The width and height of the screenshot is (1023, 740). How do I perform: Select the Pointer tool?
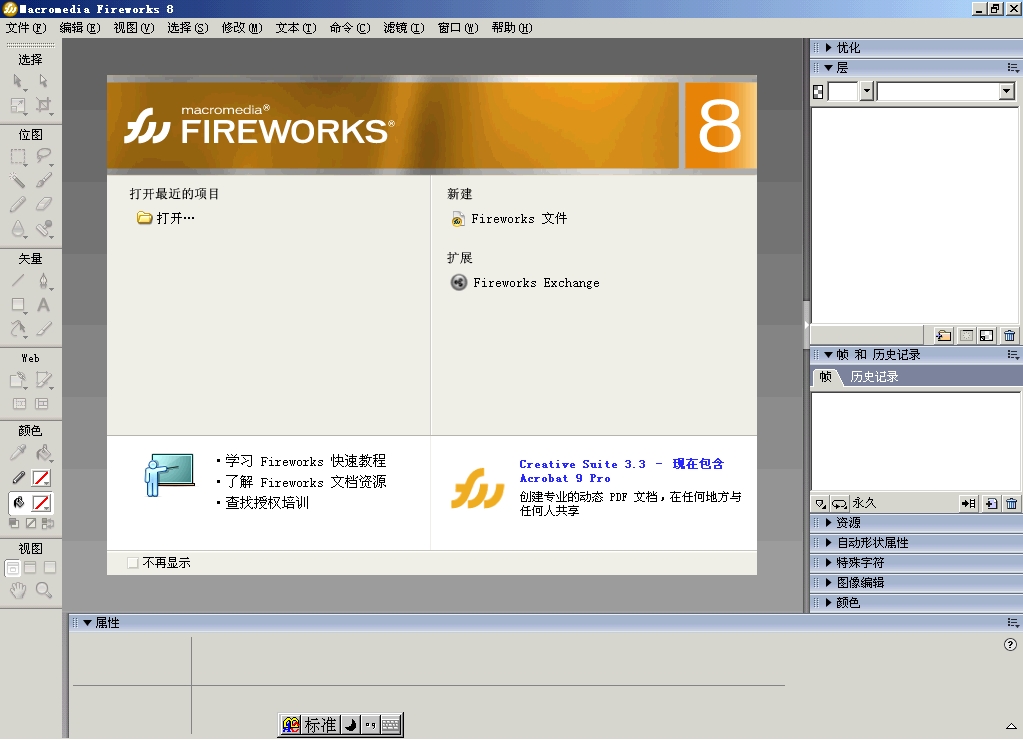[x=18, y=82]
